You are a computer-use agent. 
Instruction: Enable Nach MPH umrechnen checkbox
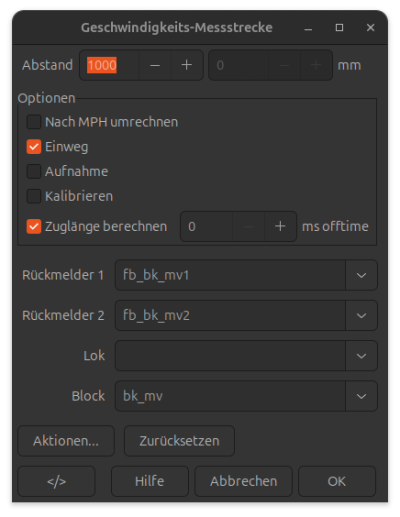[34, 122]
